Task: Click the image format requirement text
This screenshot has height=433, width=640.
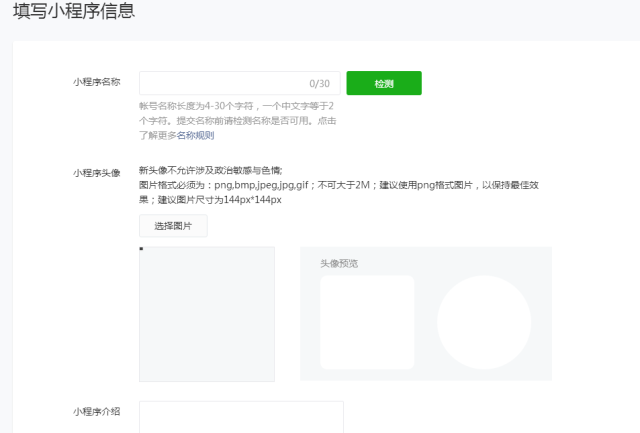Action: 339,192
